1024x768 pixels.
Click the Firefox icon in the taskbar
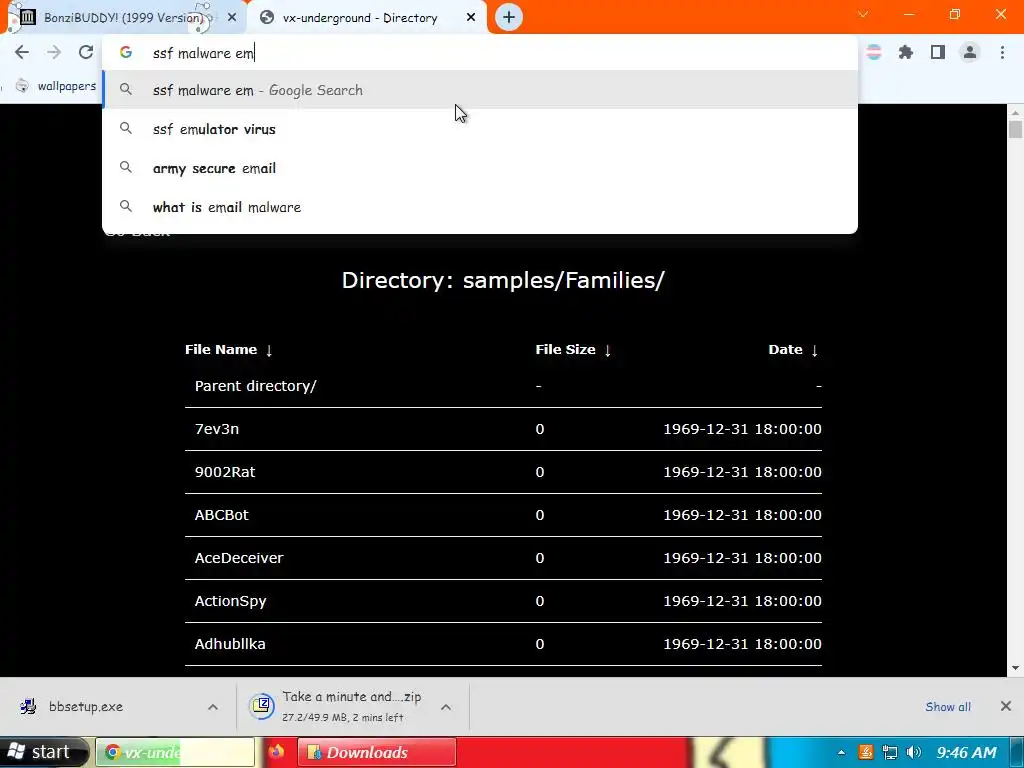pyautogui.click(x=277, y=752)
